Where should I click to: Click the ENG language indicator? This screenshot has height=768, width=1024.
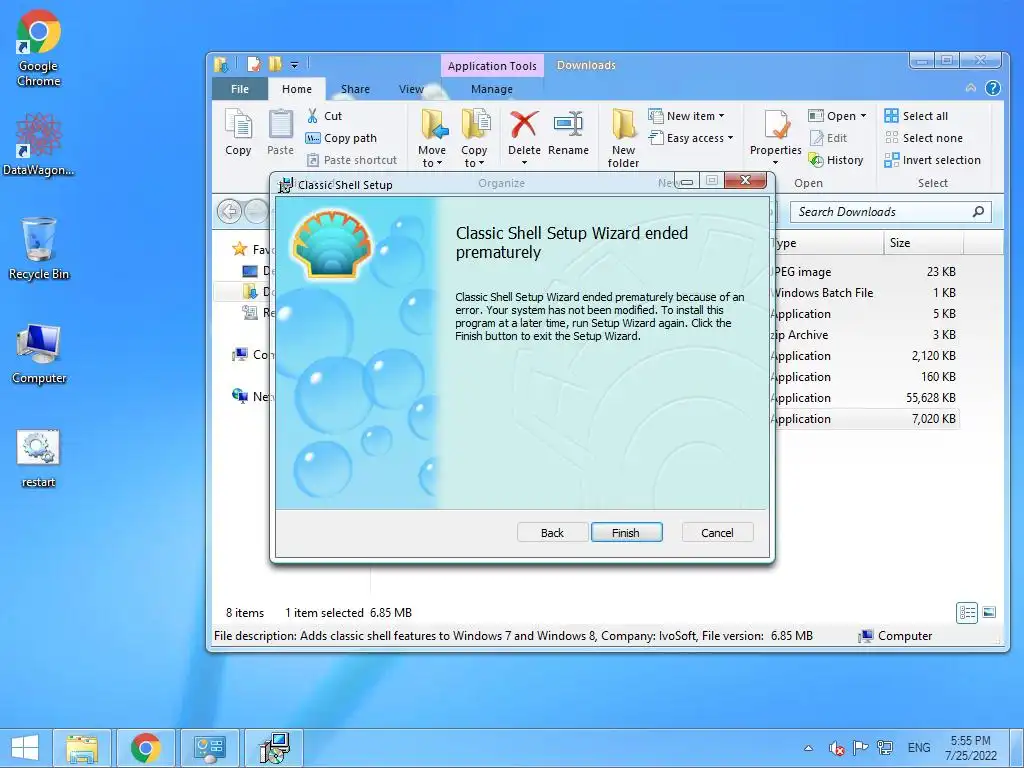919,748
